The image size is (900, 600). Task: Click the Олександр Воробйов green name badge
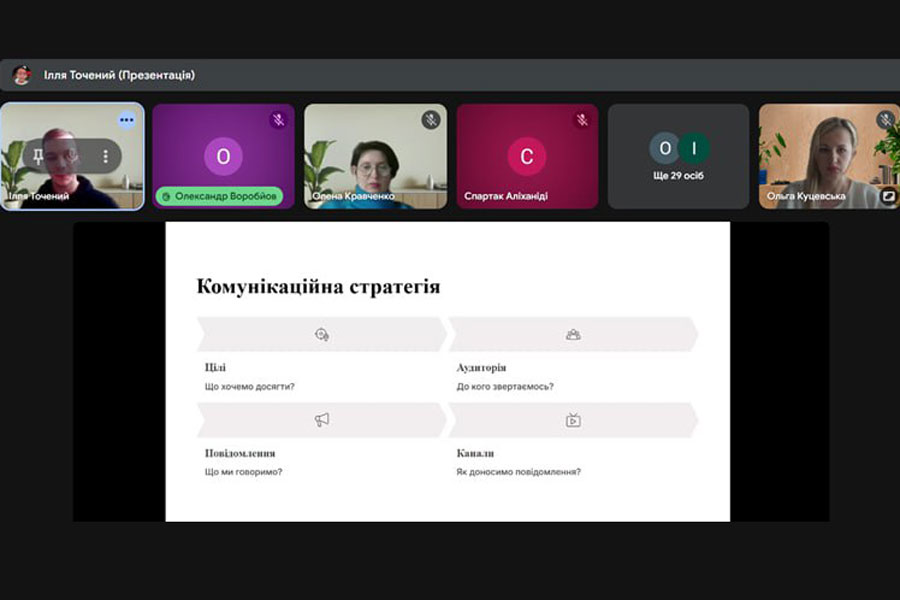[219, 196]
